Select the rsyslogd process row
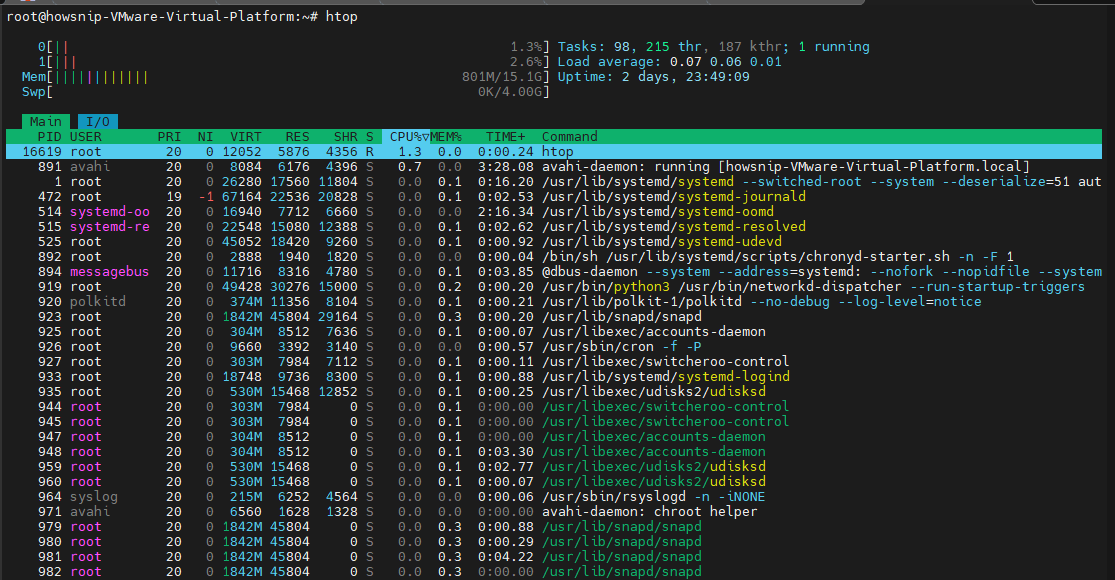 pyautogui.click(x=554, y=496)
